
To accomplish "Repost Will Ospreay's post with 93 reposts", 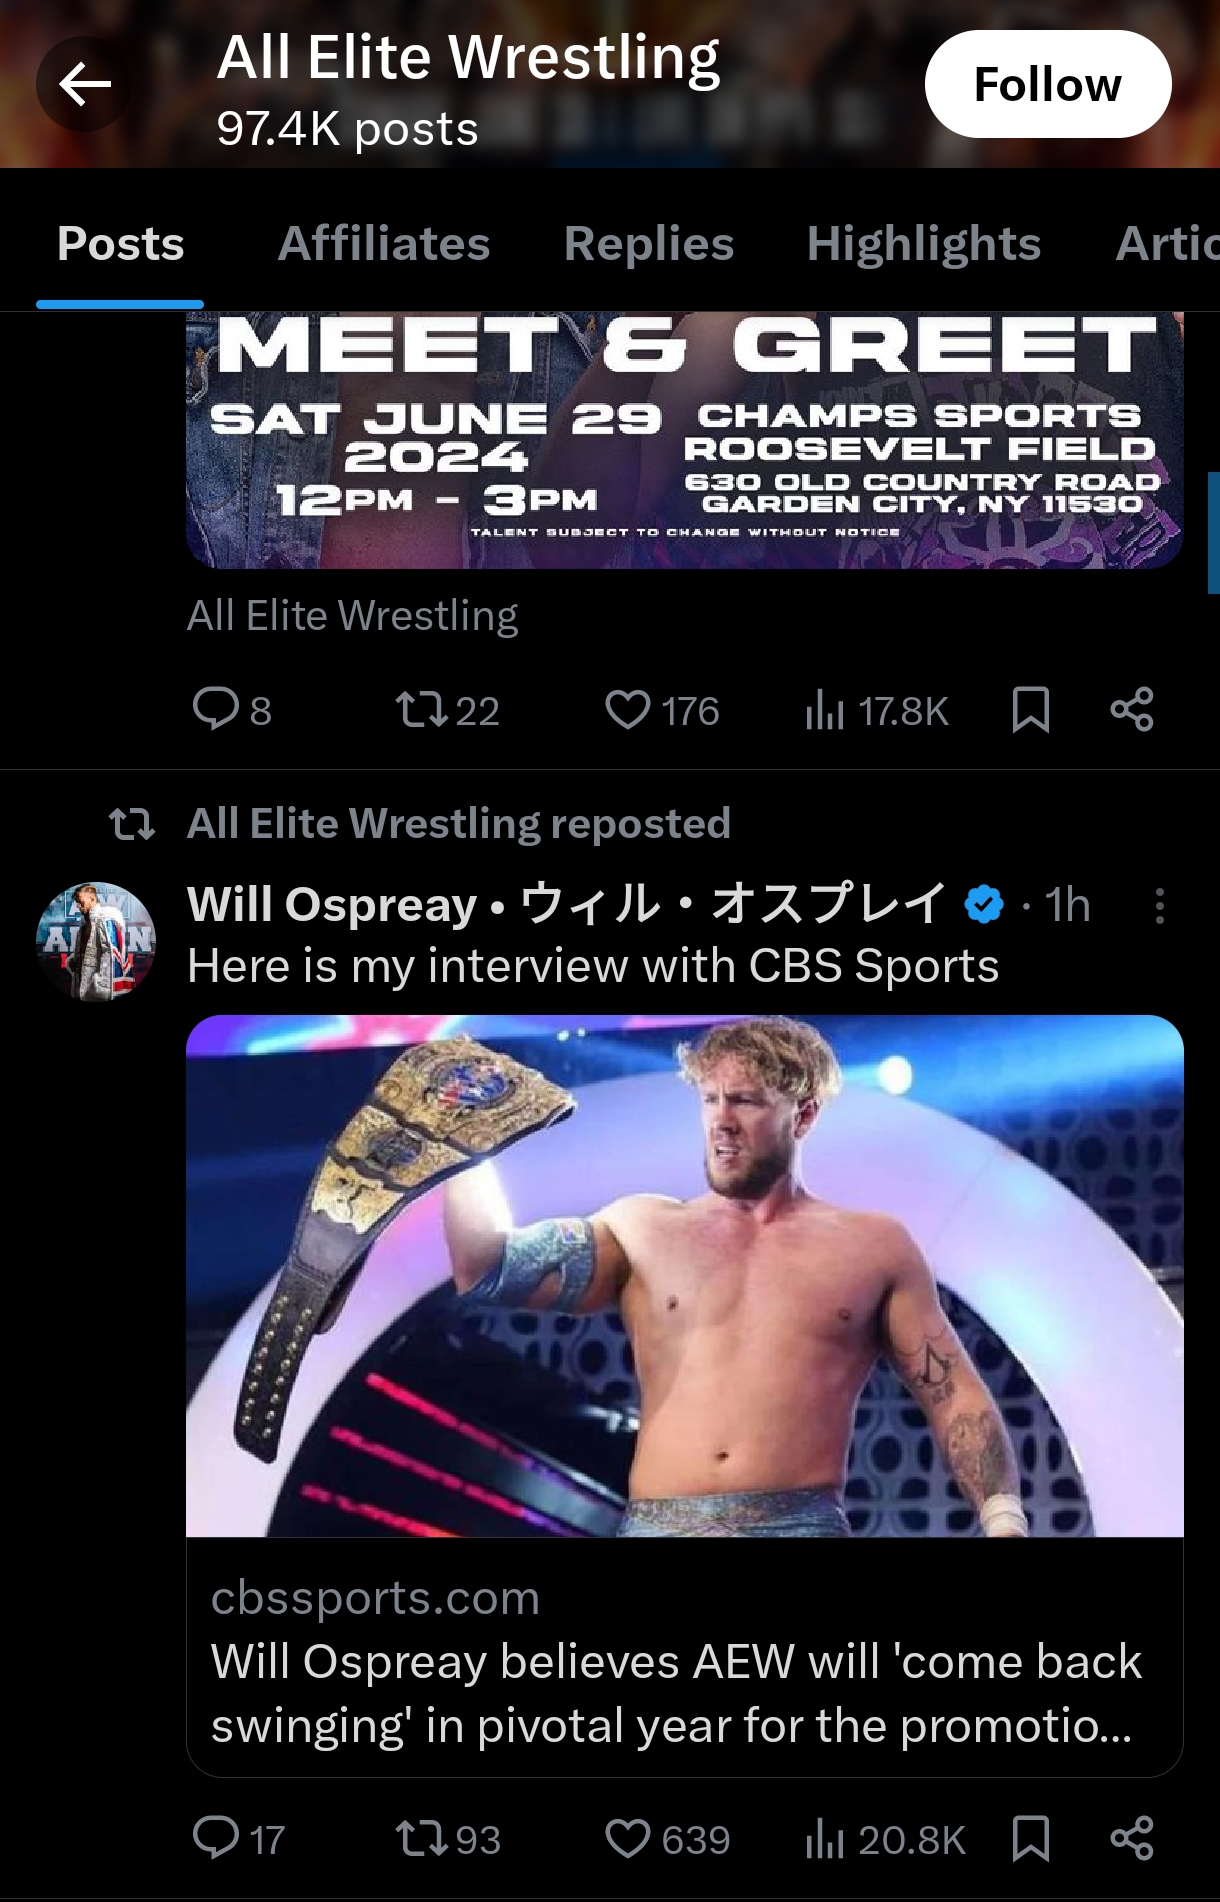I will (447, 1838).
